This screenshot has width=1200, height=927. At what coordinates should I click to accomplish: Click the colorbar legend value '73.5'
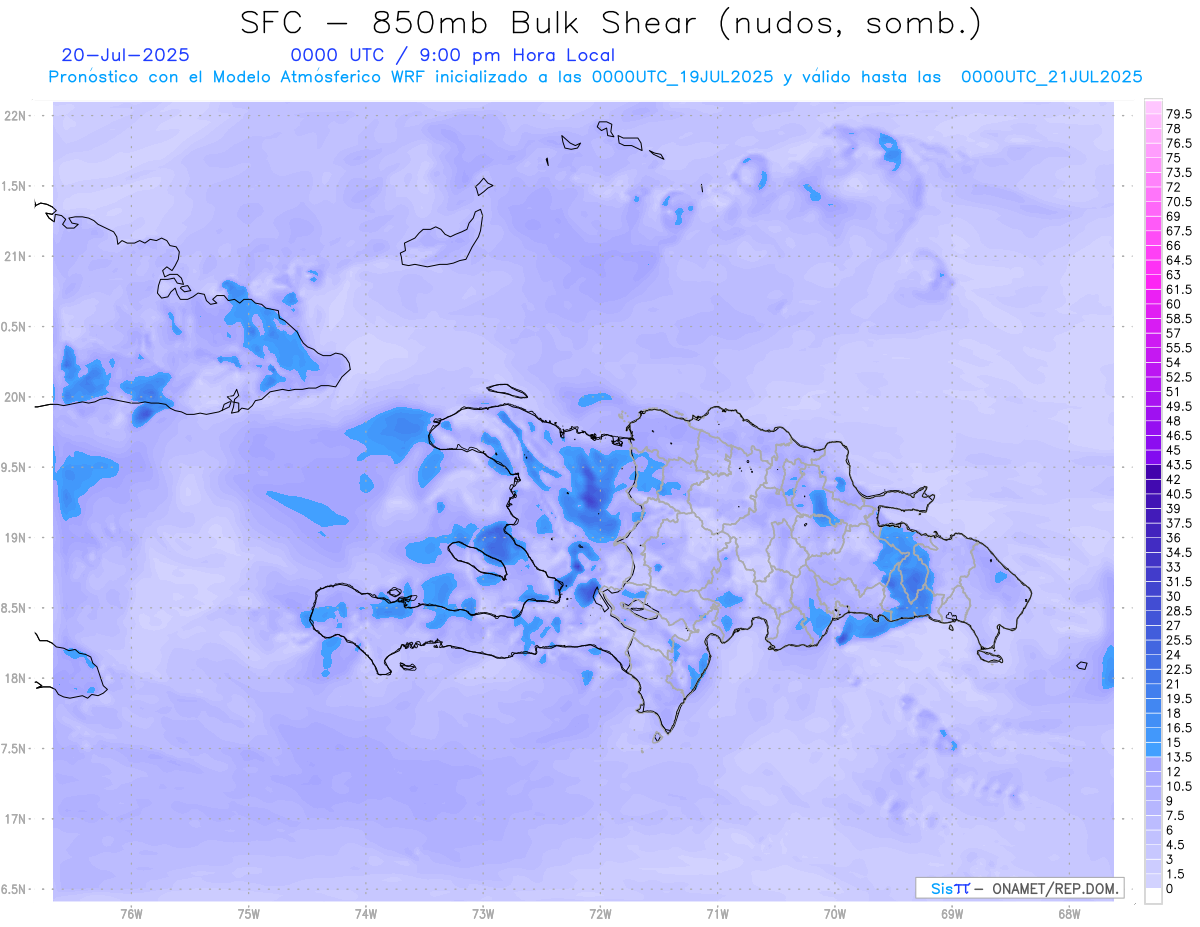[x=1180, y=173]
